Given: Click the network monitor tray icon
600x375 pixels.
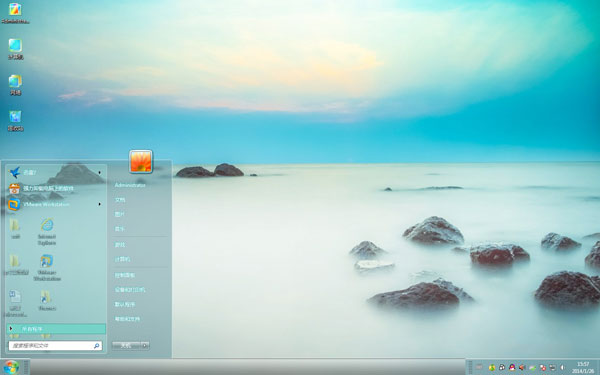Looking at the screenshot, I should (x=553, y=368).
